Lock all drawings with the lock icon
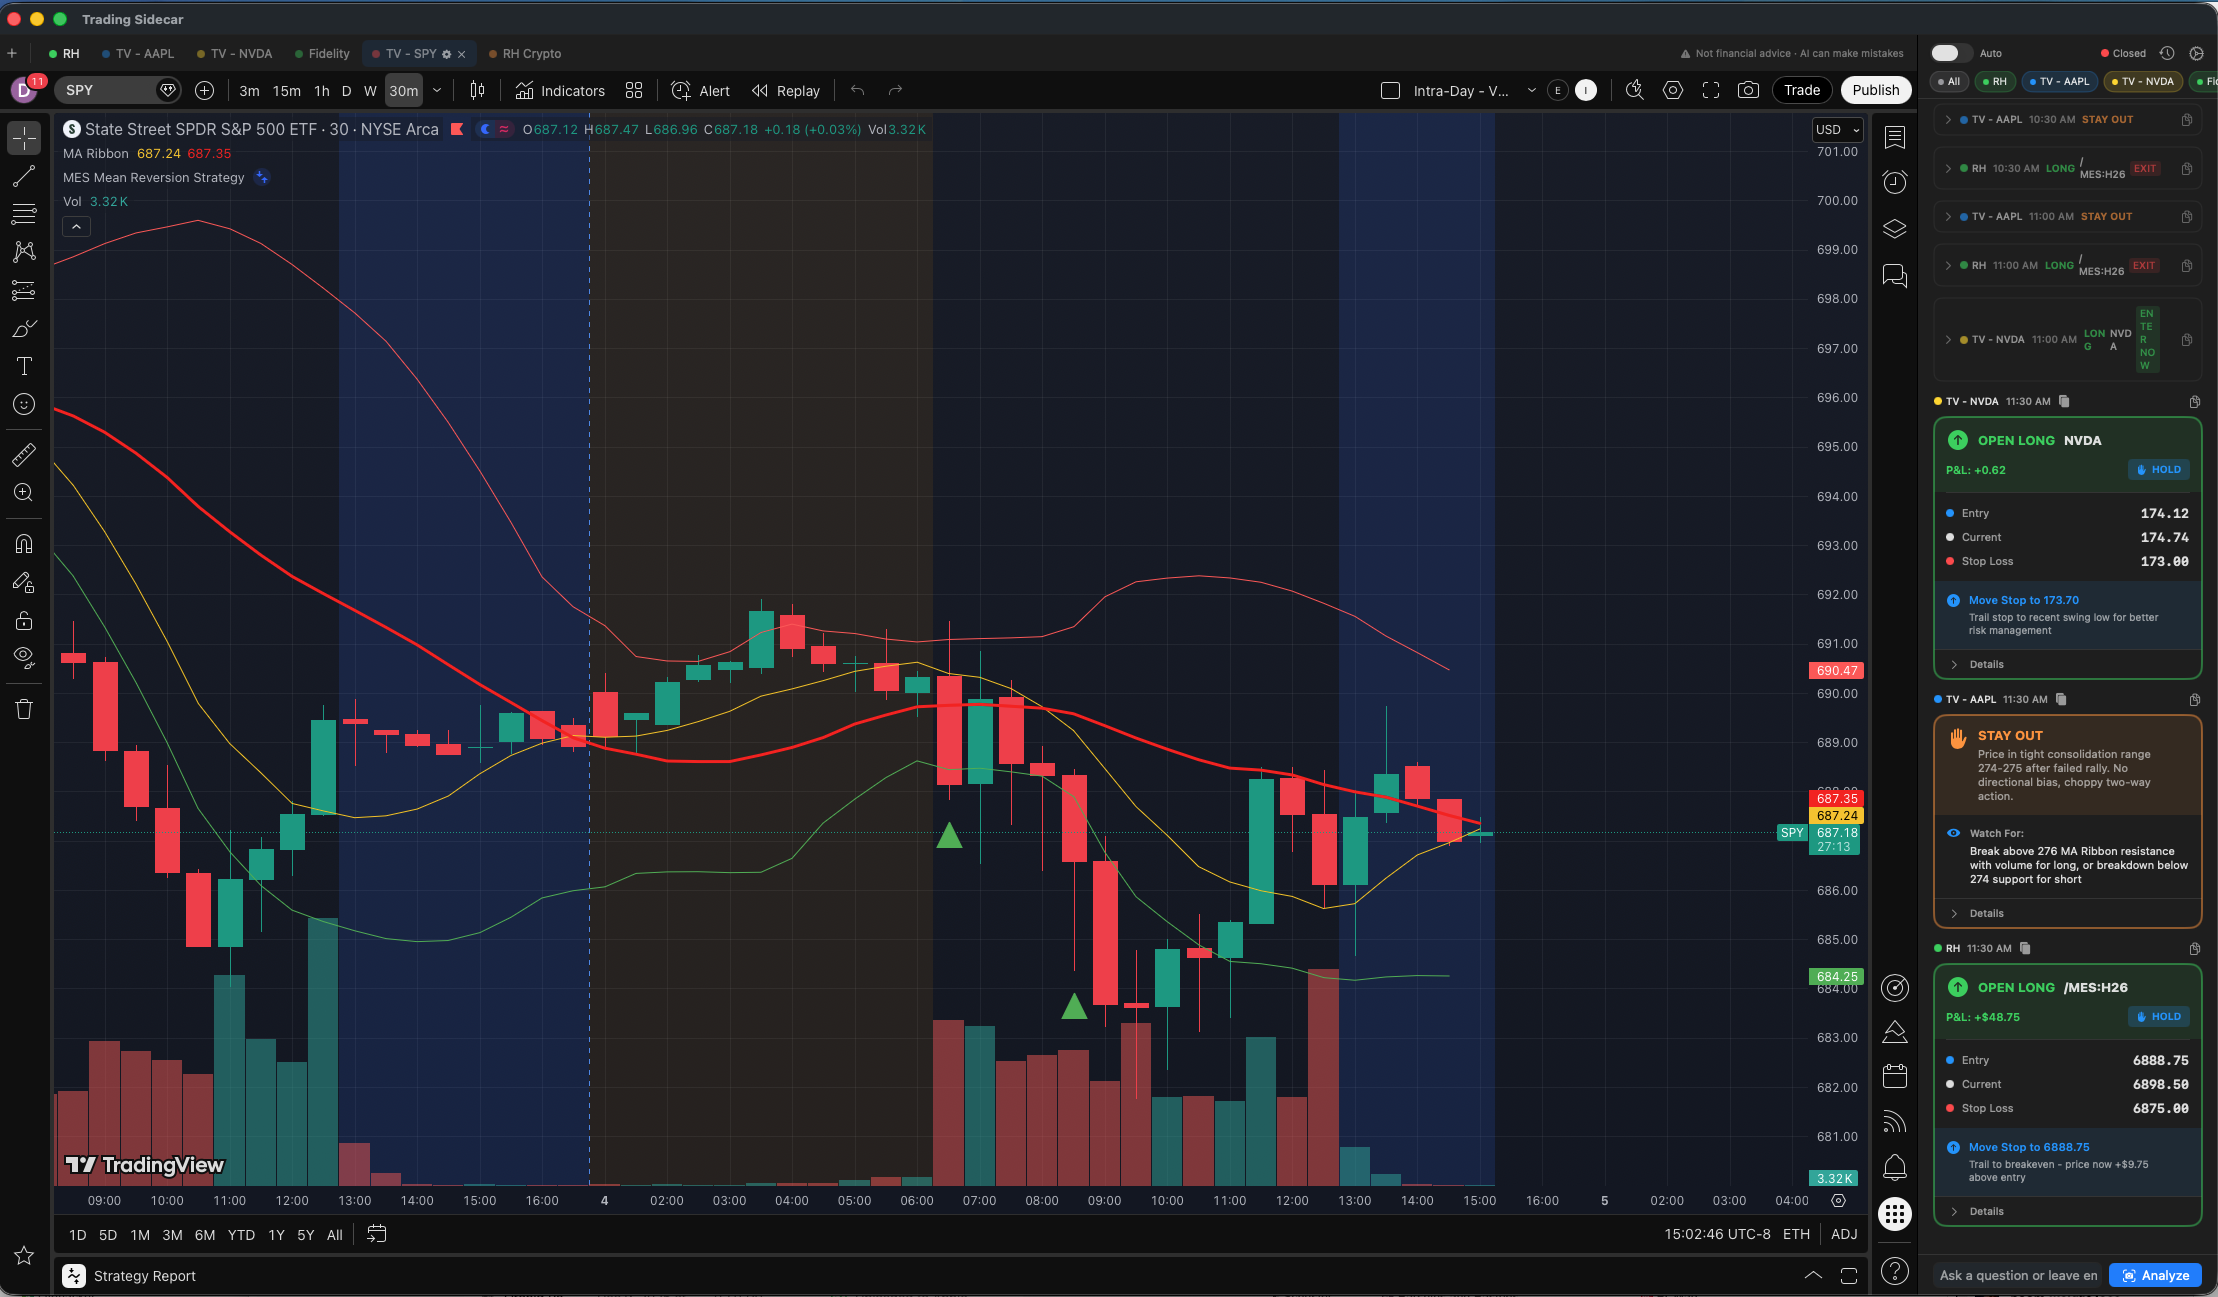 24,620
